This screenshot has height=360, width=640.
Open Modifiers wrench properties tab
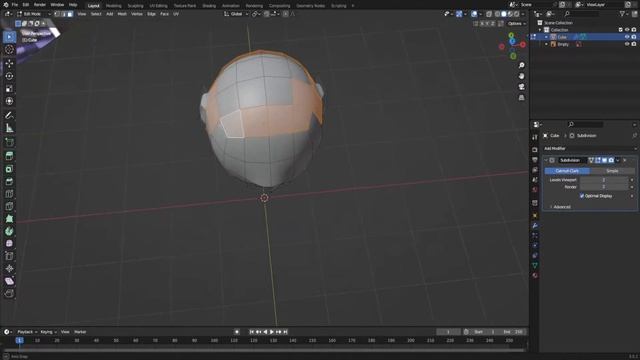(x=535, y=226)
